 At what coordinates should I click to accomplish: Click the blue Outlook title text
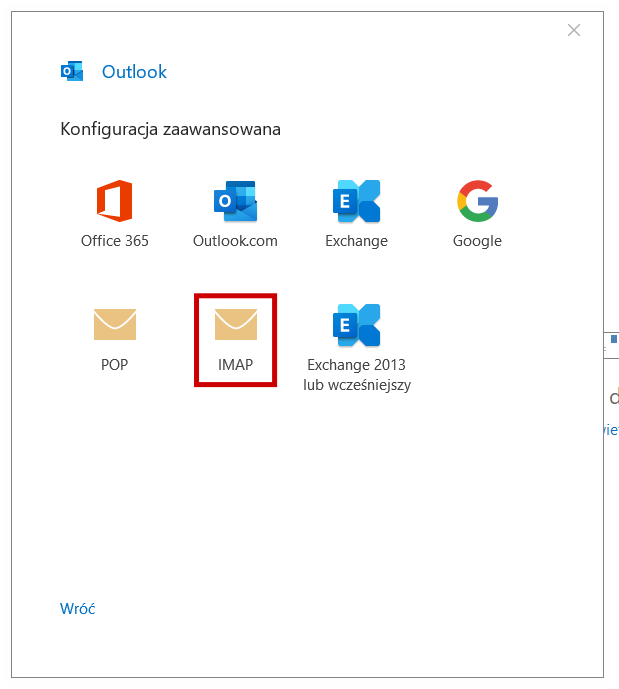pyautogui.click(x=134, y=72)
